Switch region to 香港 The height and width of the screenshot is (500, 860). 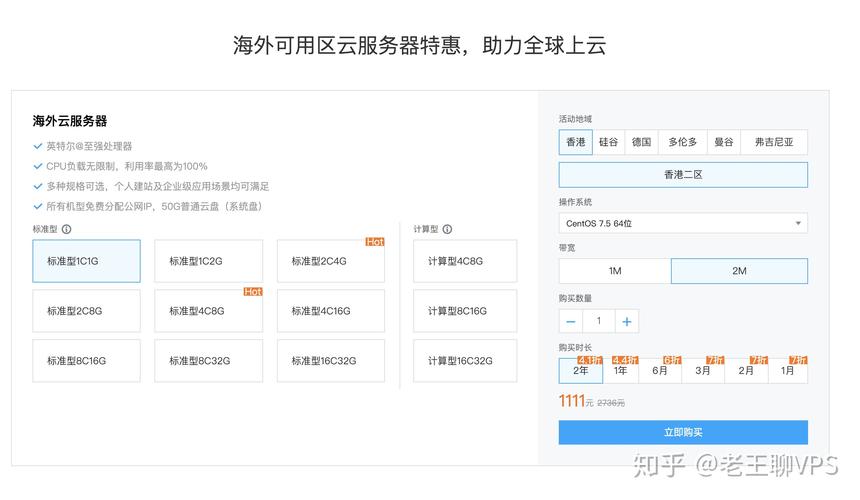coord(576,142)
